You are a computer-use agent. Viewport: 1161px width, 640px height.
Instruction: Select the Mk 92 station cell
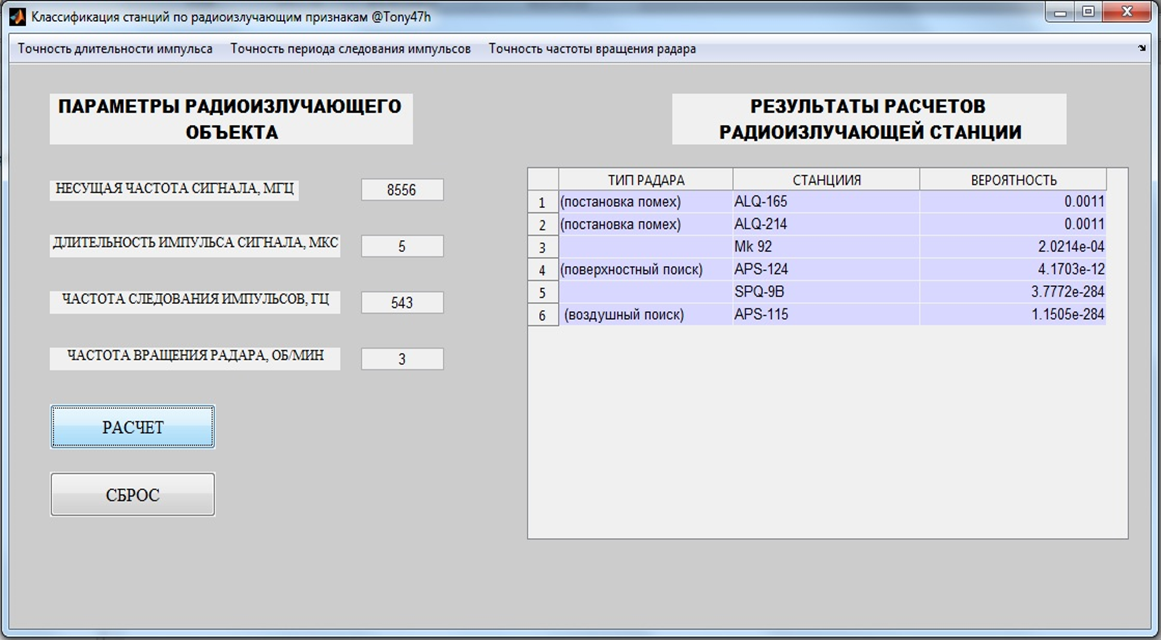point(826,247)
